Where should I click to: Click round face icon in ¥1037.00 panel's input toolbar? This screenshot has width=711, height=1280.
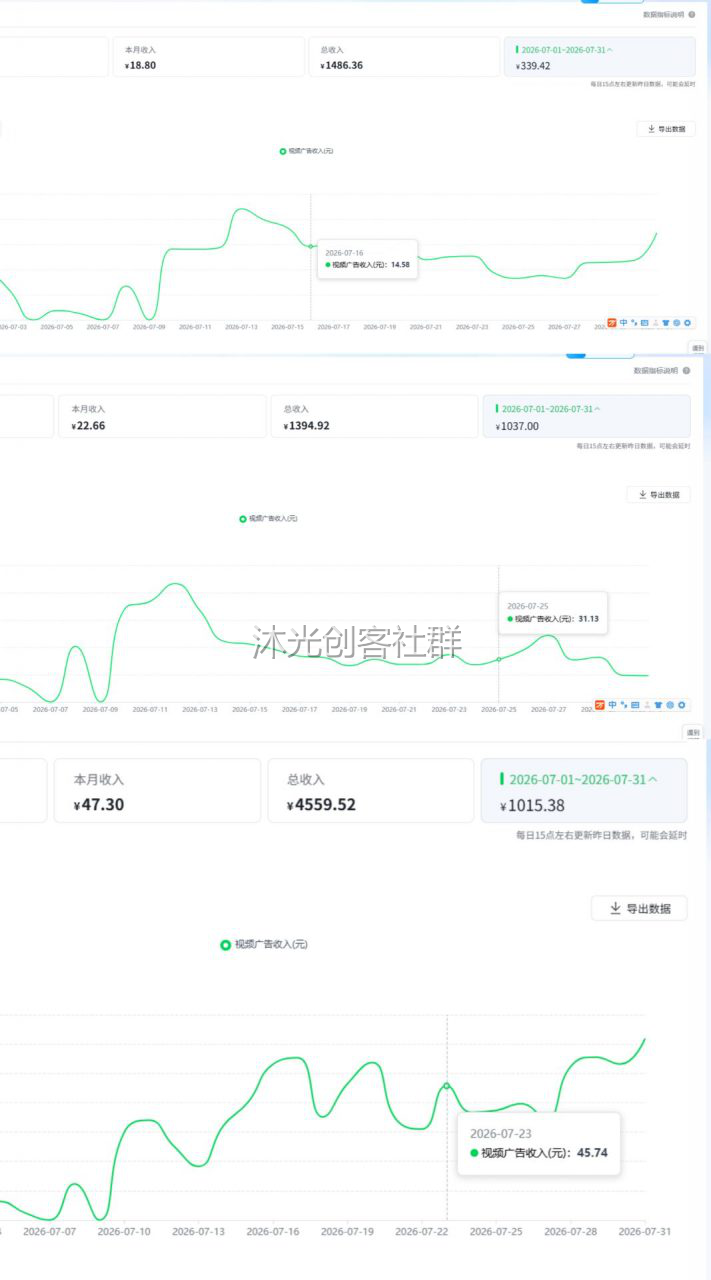tap(670, 705)
